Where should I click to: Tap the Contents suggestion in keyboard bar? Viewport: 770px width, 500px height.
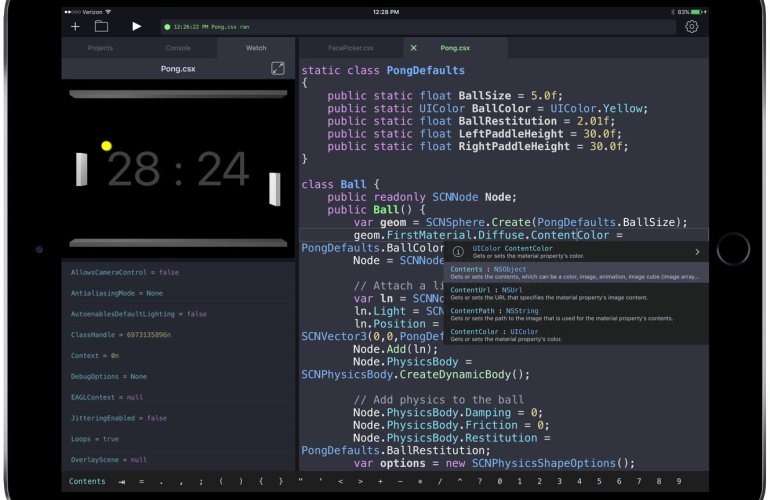(x=86, y=481)
